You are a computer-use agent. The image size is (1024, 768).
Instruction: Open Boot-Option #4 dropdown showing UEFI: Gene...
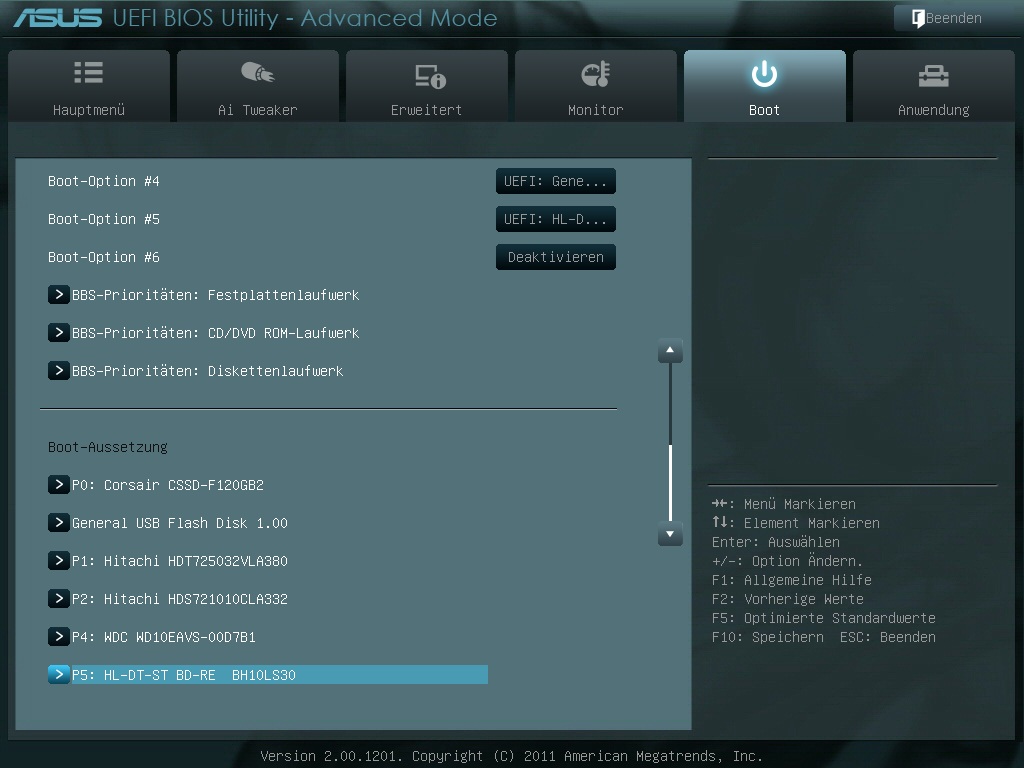pyautogui.click(x=556, y=182)
